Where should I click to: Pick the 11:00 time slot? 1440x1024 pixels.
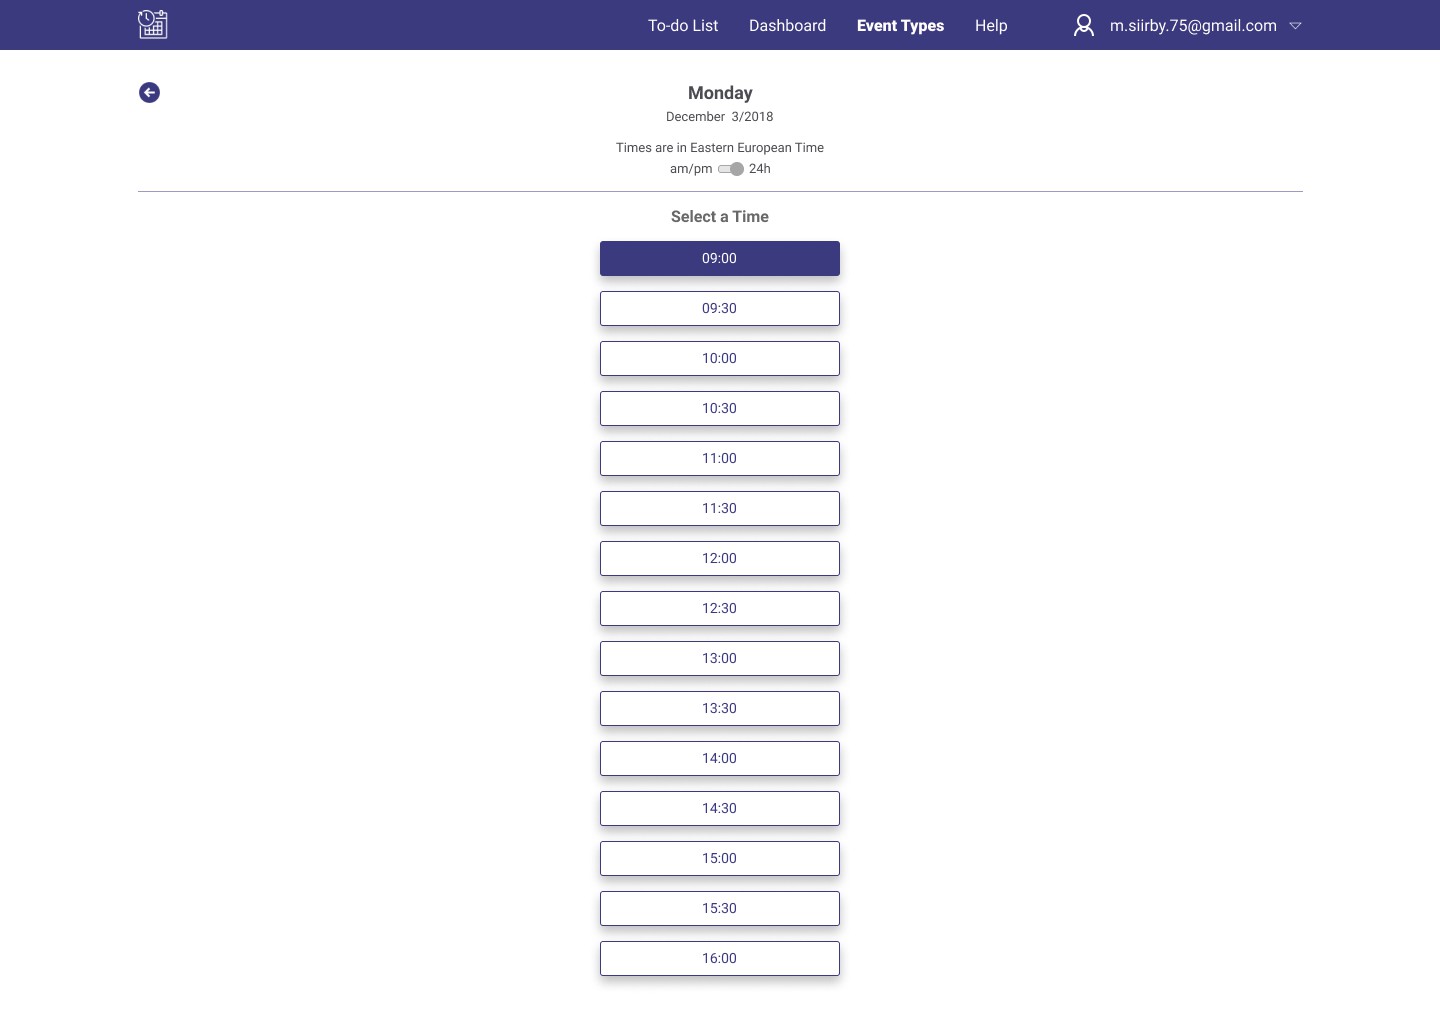pos(720,458)
